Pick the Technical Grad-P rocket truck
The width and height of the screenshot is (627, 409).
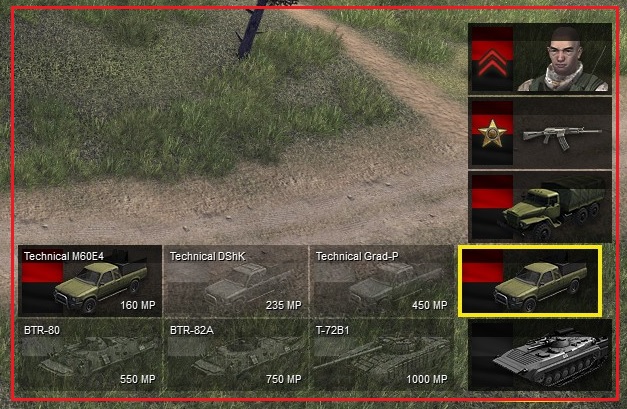[382, 281]
